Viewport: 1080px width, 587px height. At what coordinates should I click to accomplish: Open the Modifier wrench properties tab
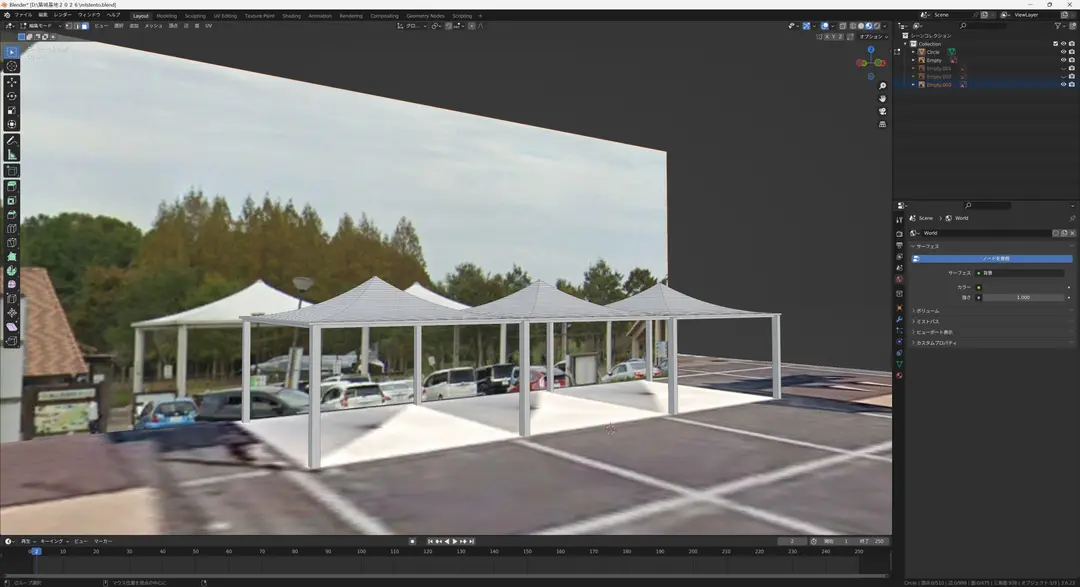(x=899, y=320)
